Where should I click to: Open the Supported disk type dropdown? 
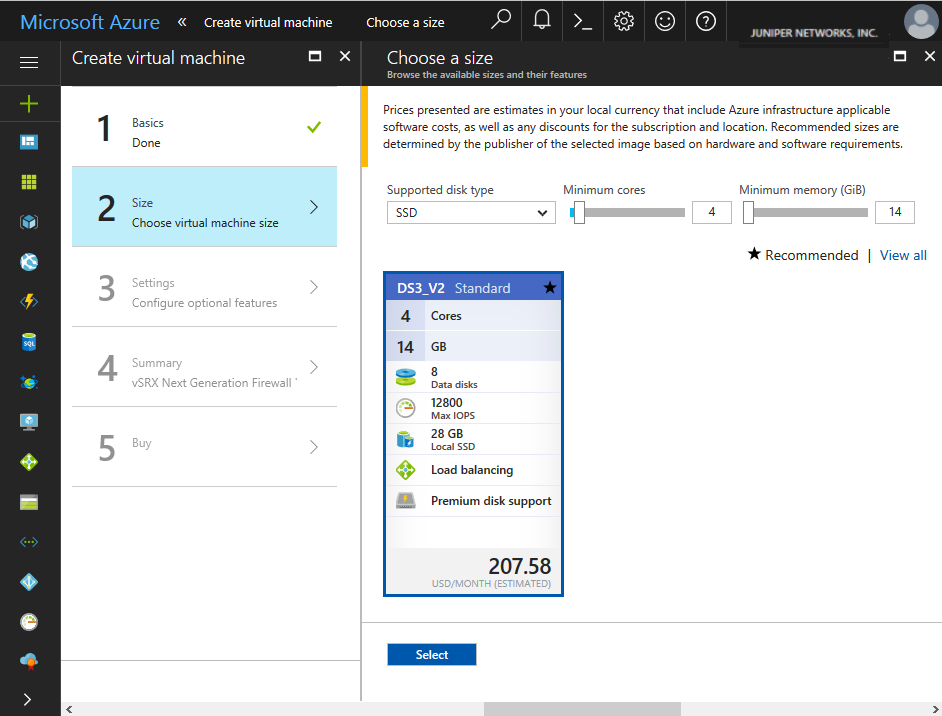[471, 212]
